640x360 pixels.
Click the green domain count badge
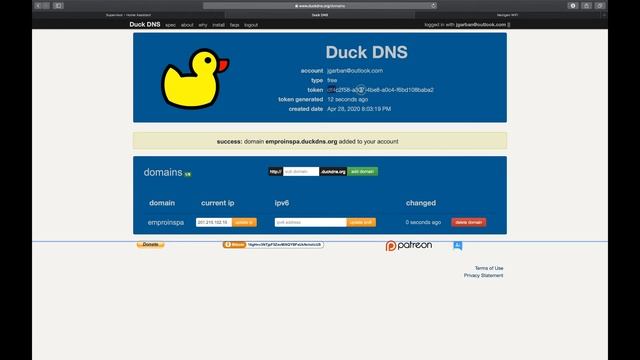click(x=187, y=174)
